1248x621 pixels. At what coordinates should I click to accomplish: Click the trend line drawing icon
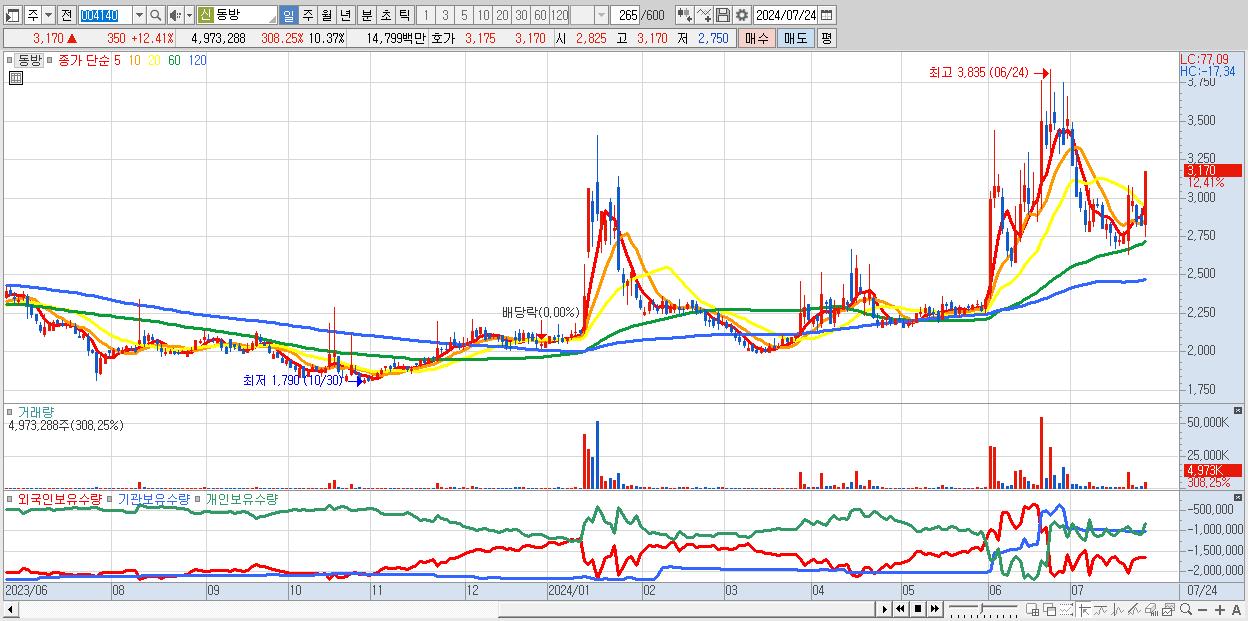coord(1101,609)
